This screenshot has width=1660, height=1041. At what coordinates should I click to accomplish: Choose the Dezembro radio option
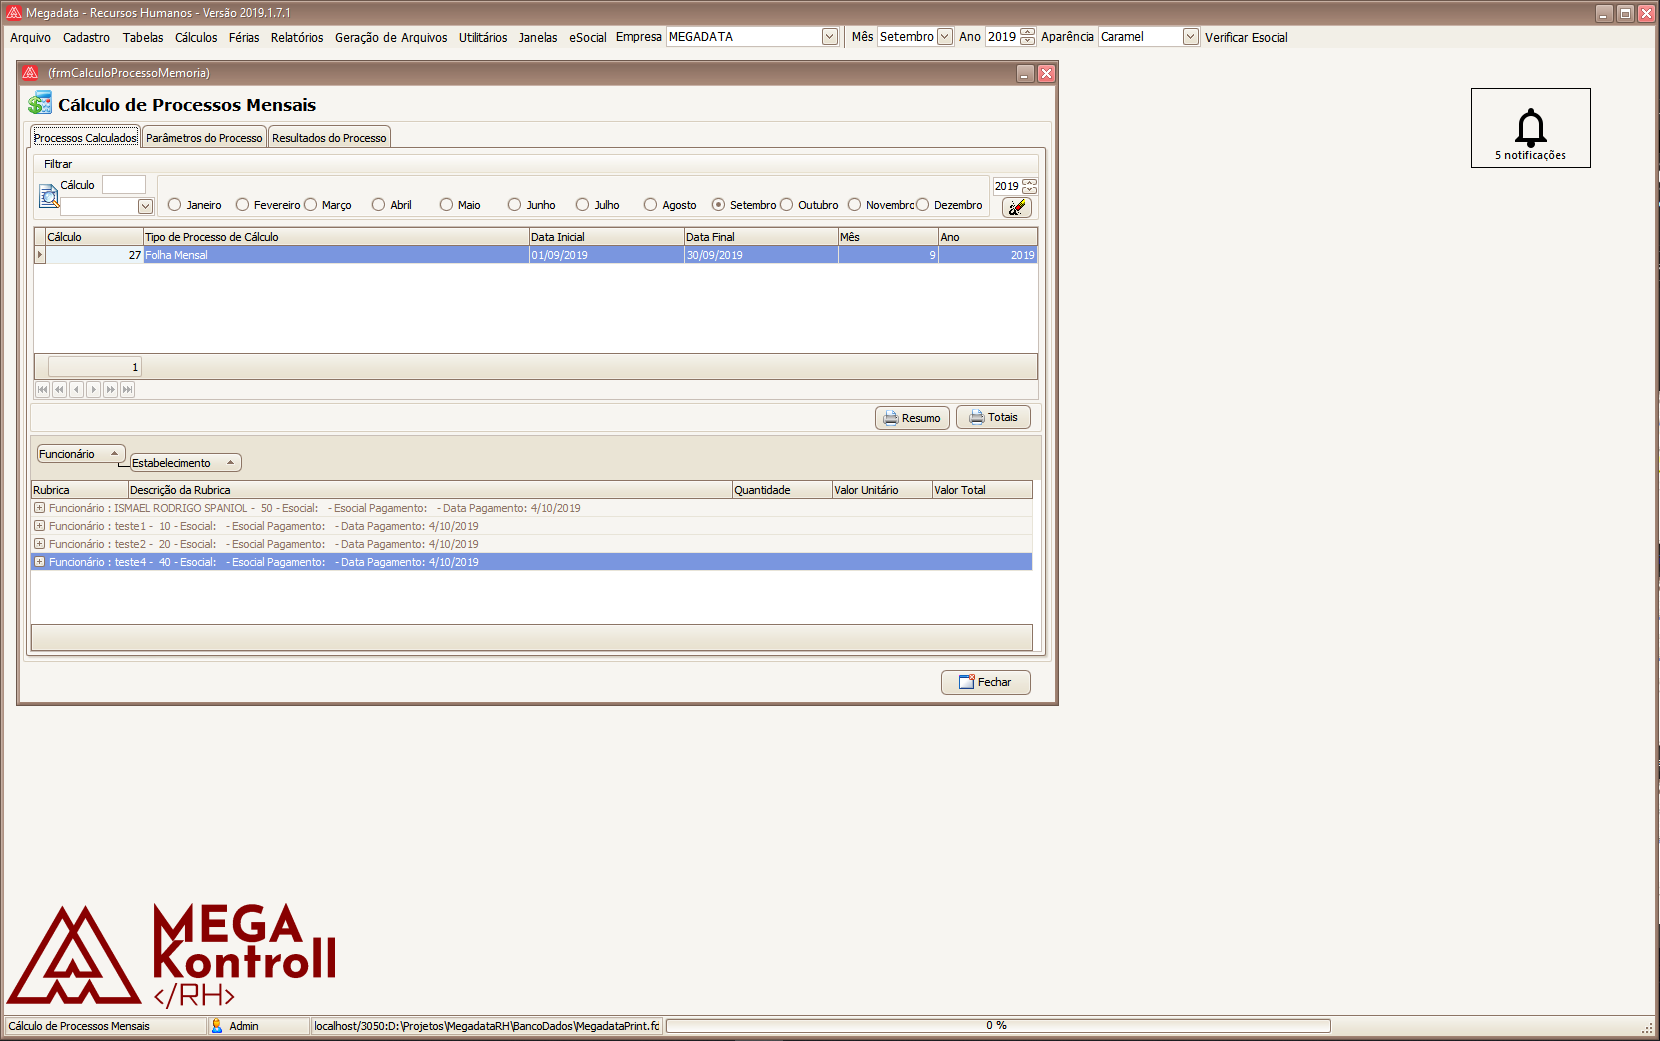[923, 205]
